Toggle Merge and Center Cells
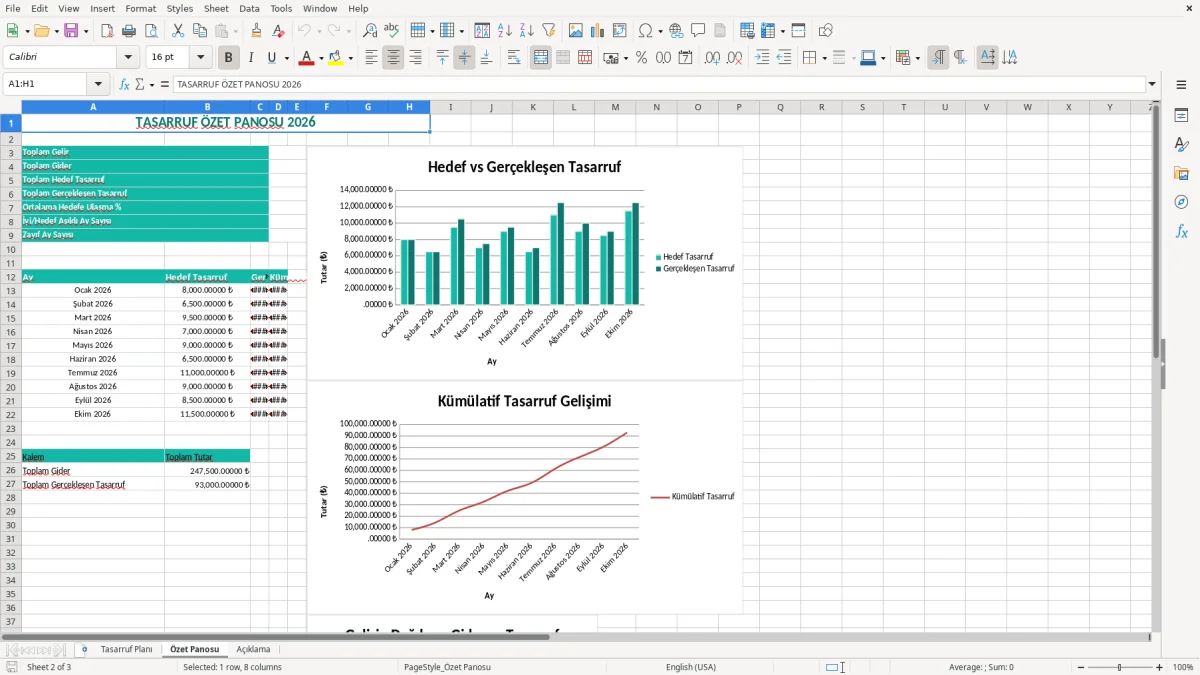The image size is (1200, 675). pyautogui.click(x=541, y=58)
